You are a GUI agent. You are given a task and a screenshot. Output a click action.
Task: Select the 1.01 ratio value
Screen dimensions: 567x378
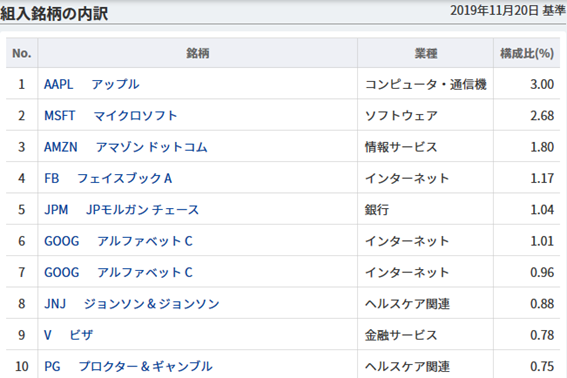[x=542, y=241]
